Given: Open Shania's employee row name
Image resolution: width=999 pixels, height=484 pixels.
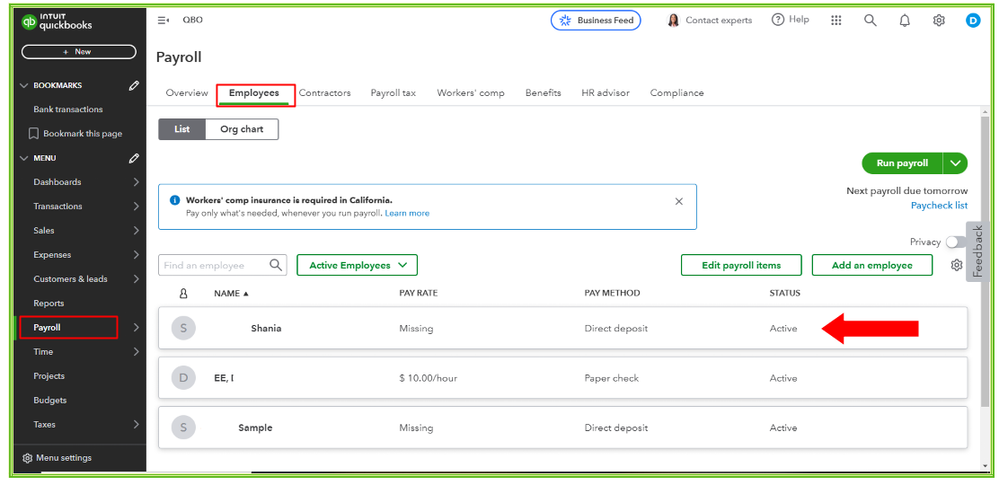Looking at the screenshot, I should (266, 329).
